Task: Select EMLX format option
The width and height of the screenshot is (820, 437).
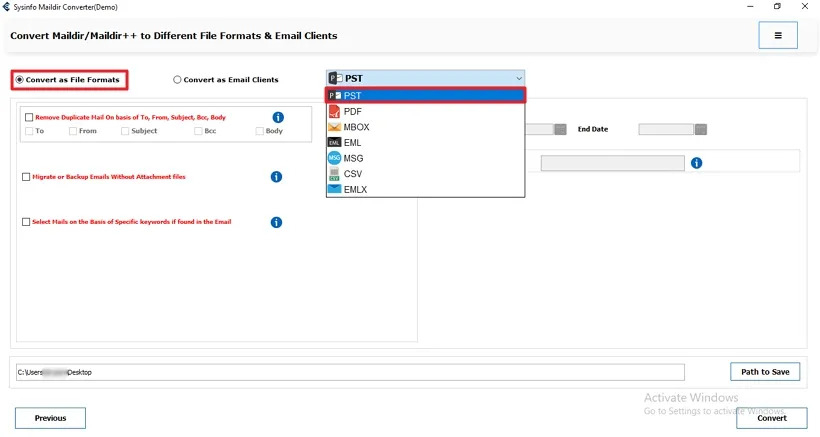Action: pos(356,189)
